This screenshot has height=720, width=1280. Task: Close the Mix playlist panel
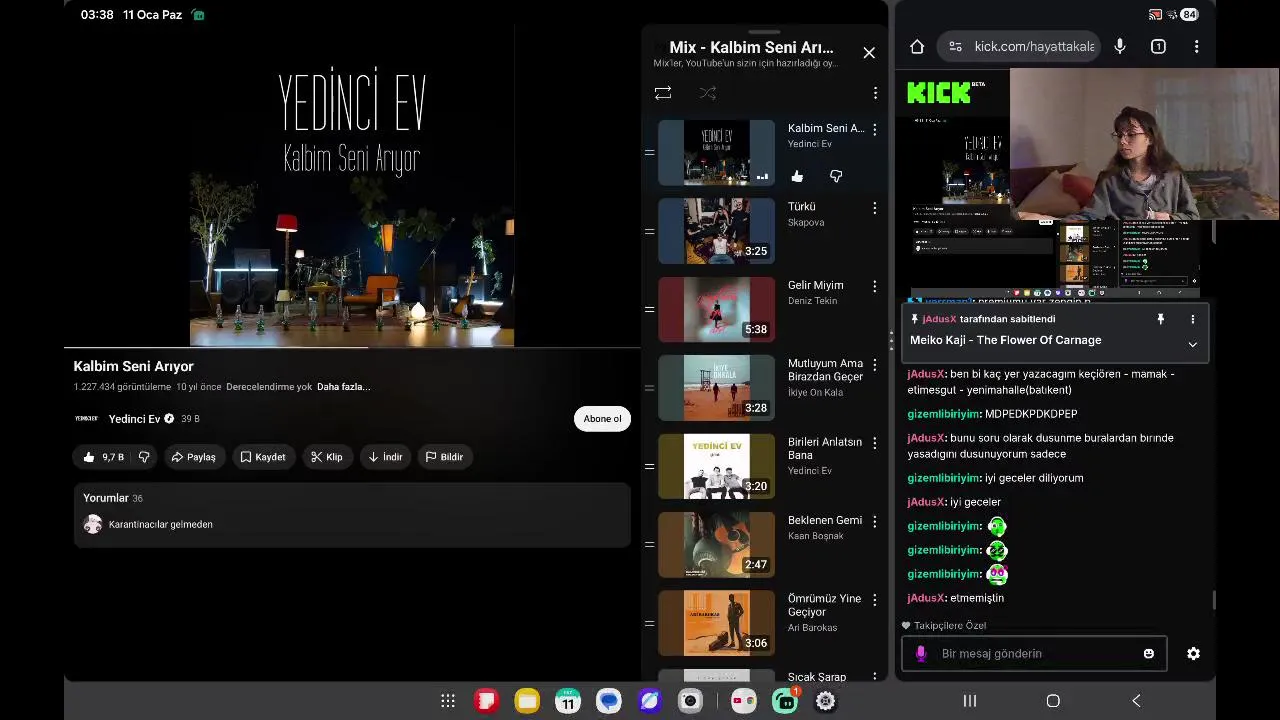pos(869,53)
